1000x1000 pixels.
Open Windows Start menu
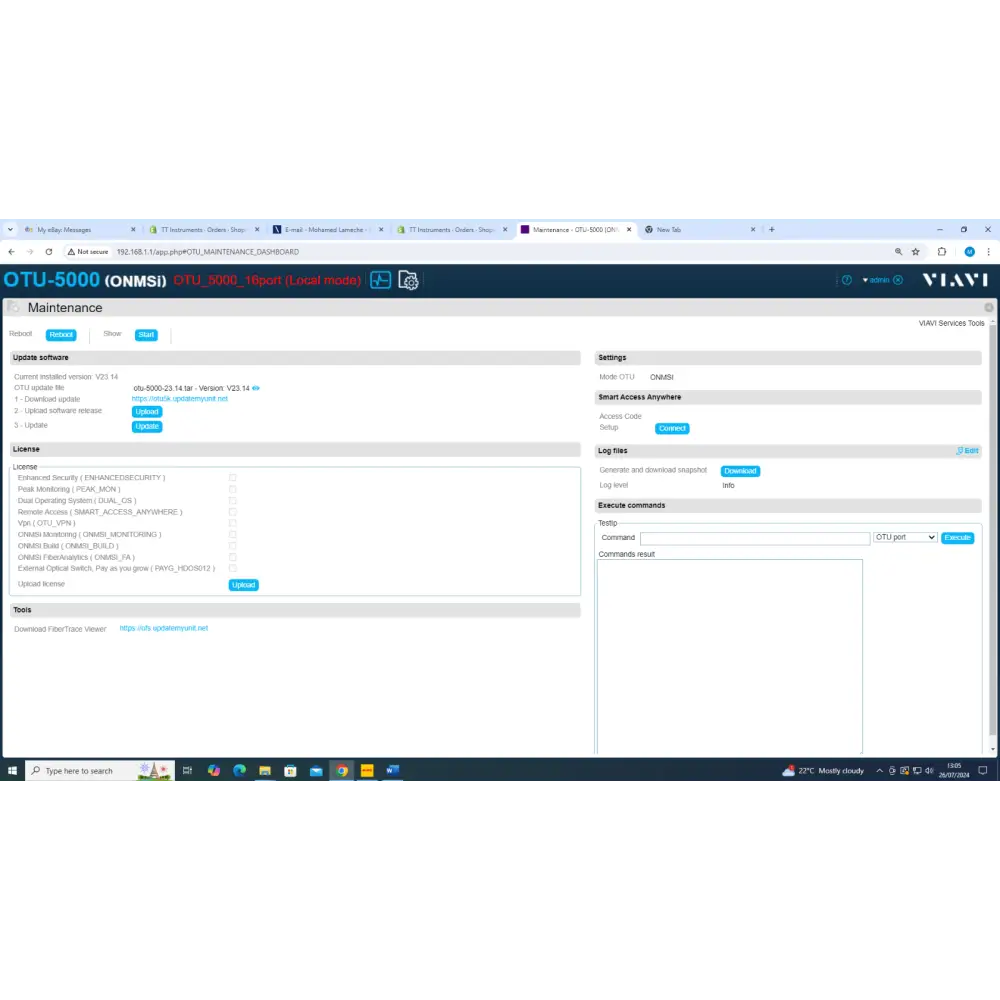[x=12, y=770]
